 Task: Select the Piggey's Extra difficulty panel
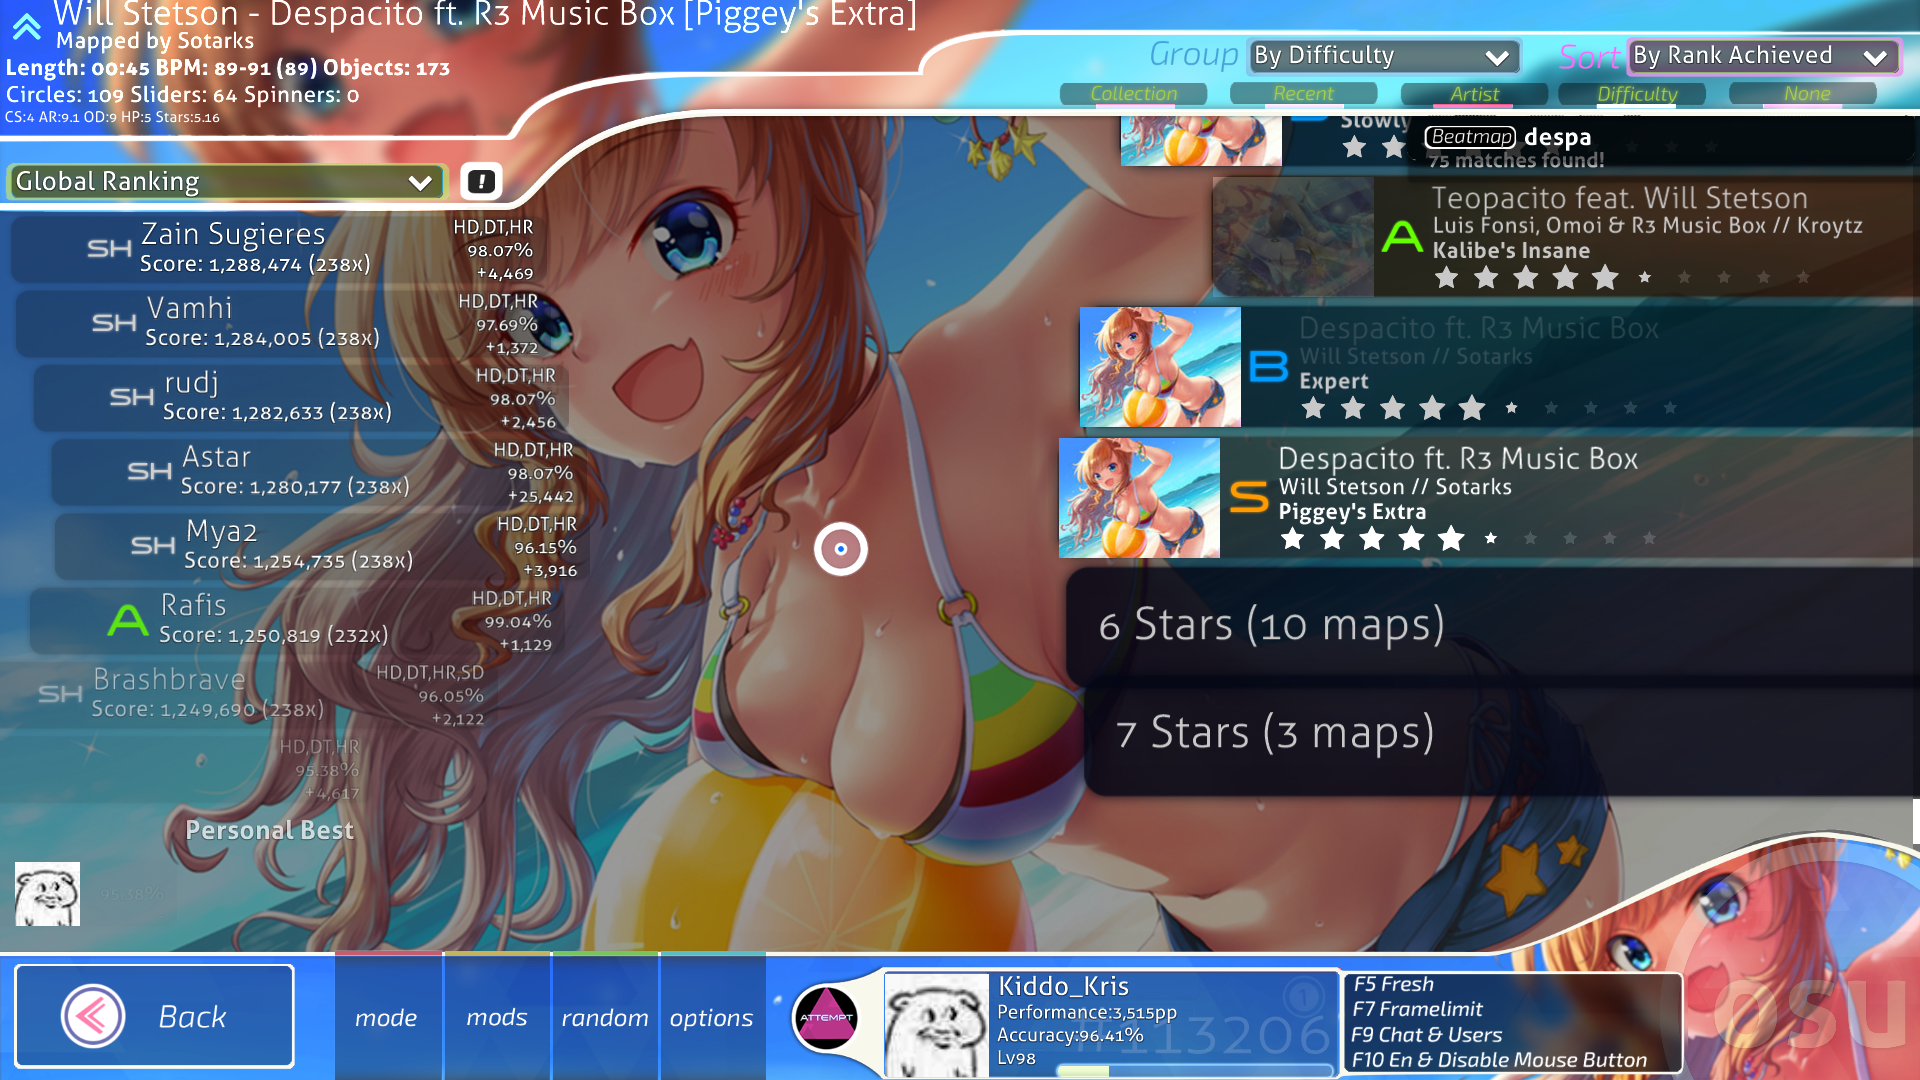[x=1489, y=498]
